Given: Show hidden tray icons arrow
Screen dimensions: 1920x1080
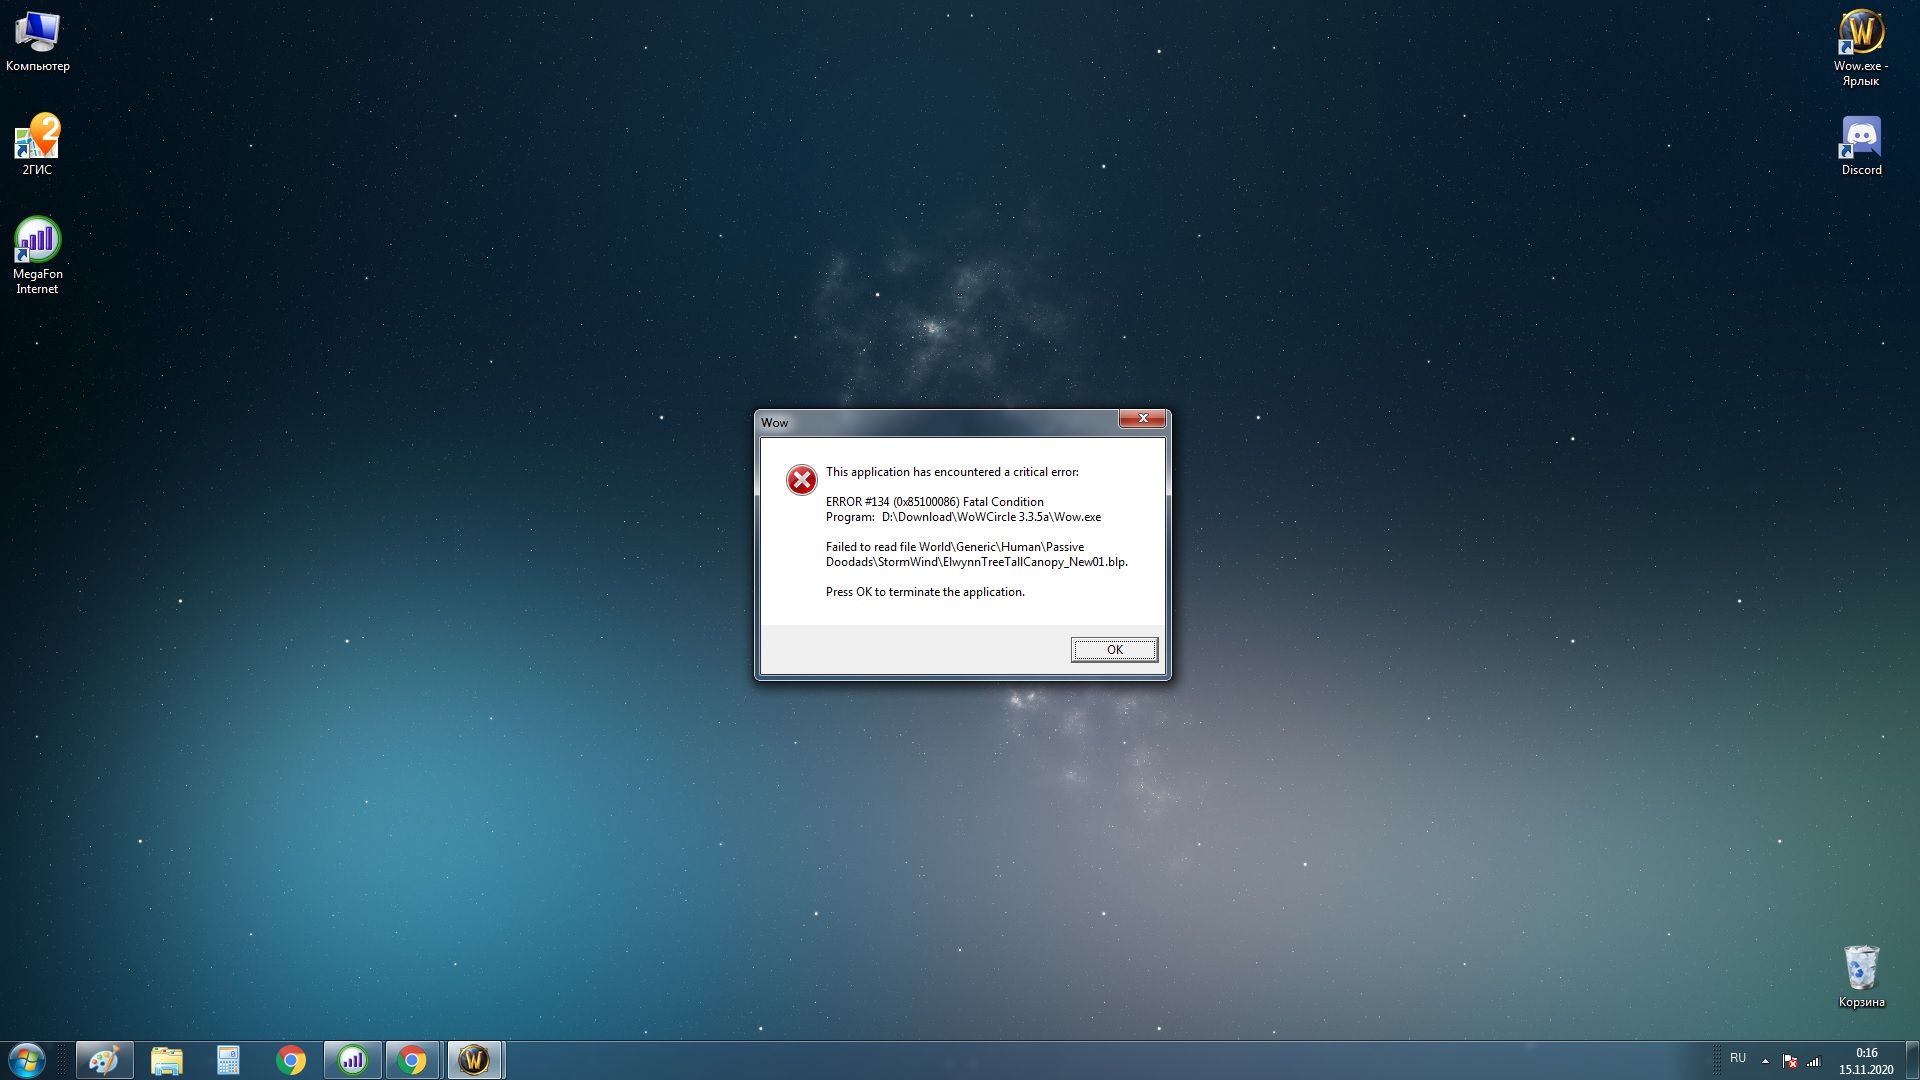Looking at the screenshot, I should (1765, 1061).
